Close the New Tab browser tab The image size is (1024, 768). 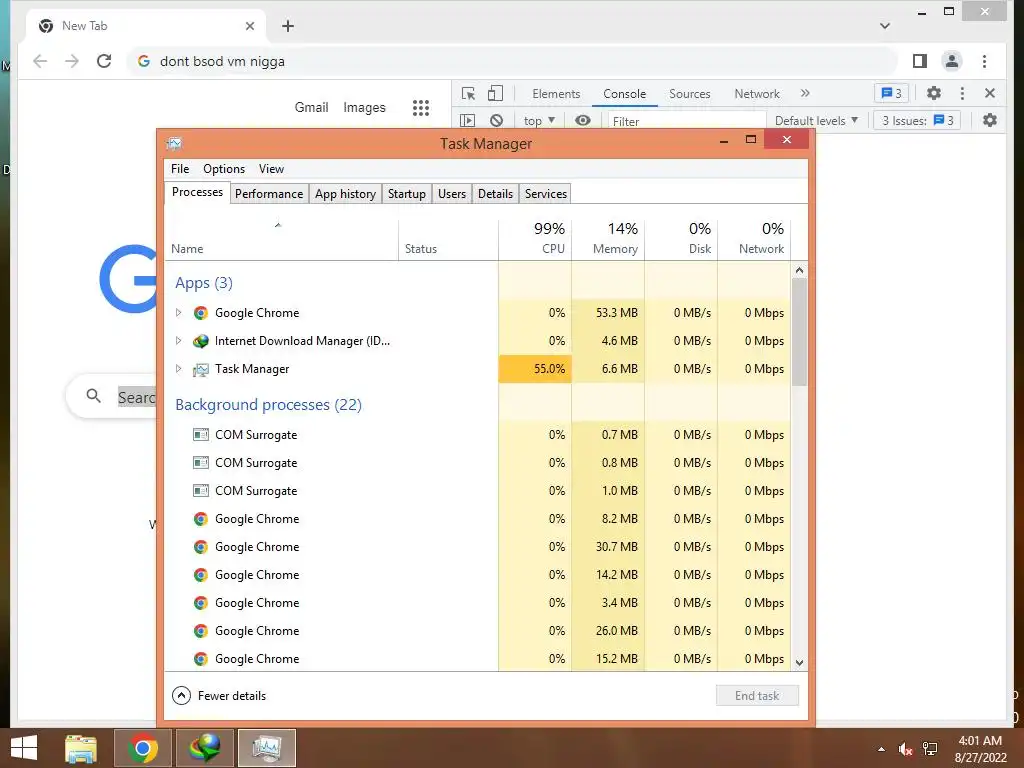[250, 26]
